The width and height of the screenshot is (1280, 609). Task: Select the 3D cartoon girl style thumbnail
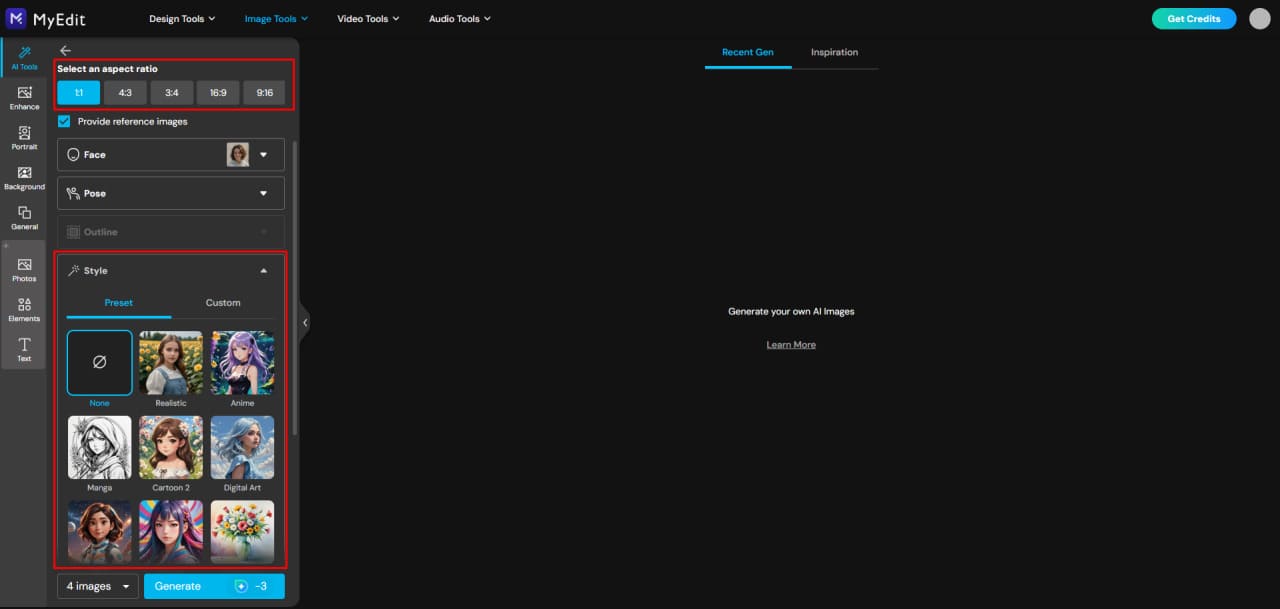tap(99, 531)
